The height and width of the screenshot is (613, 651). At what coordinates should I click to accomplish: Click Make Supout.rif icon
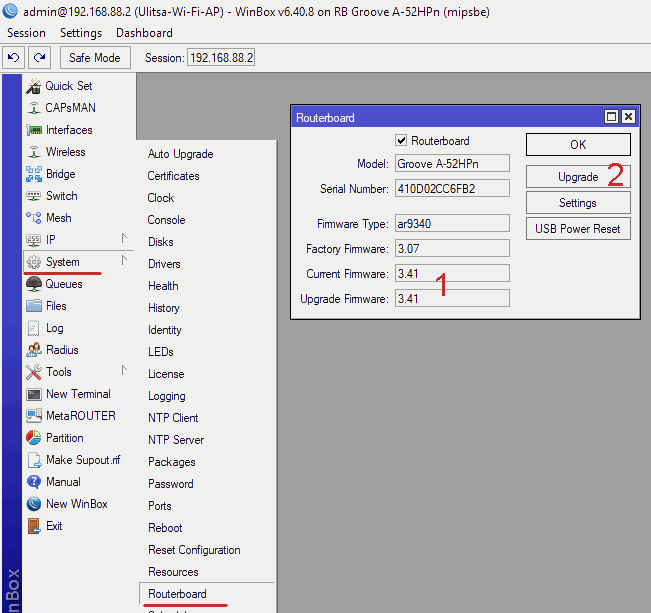click(34, 460)
